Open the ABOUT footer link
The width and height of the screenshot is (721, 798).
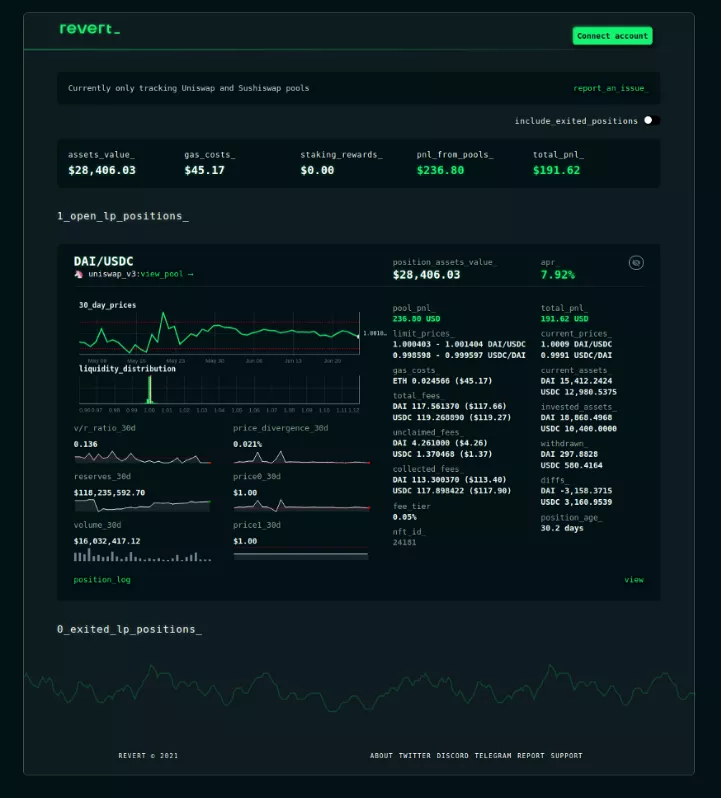(381, 756)
